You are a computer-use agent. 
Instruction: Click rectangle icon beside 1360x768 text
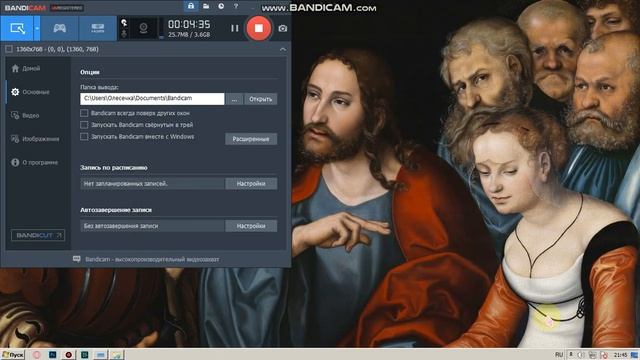9,49
